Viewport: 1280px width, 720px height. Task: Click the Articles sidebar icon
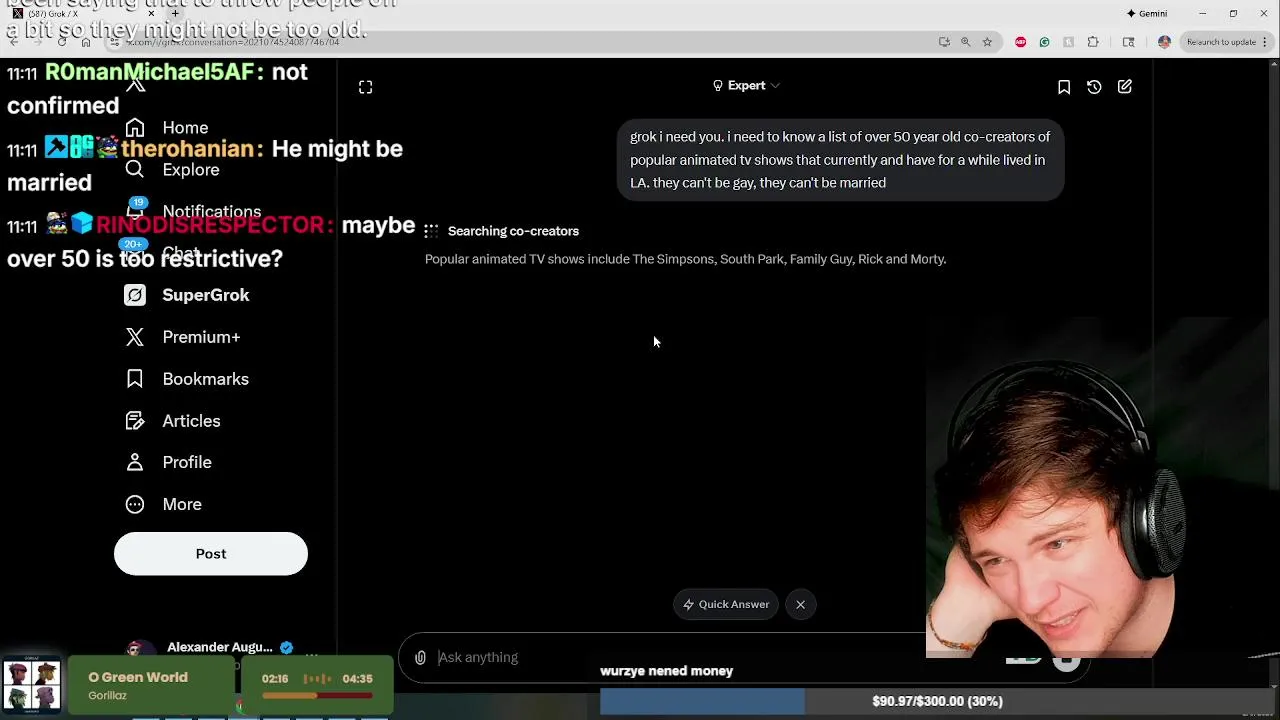pos(135,421)
